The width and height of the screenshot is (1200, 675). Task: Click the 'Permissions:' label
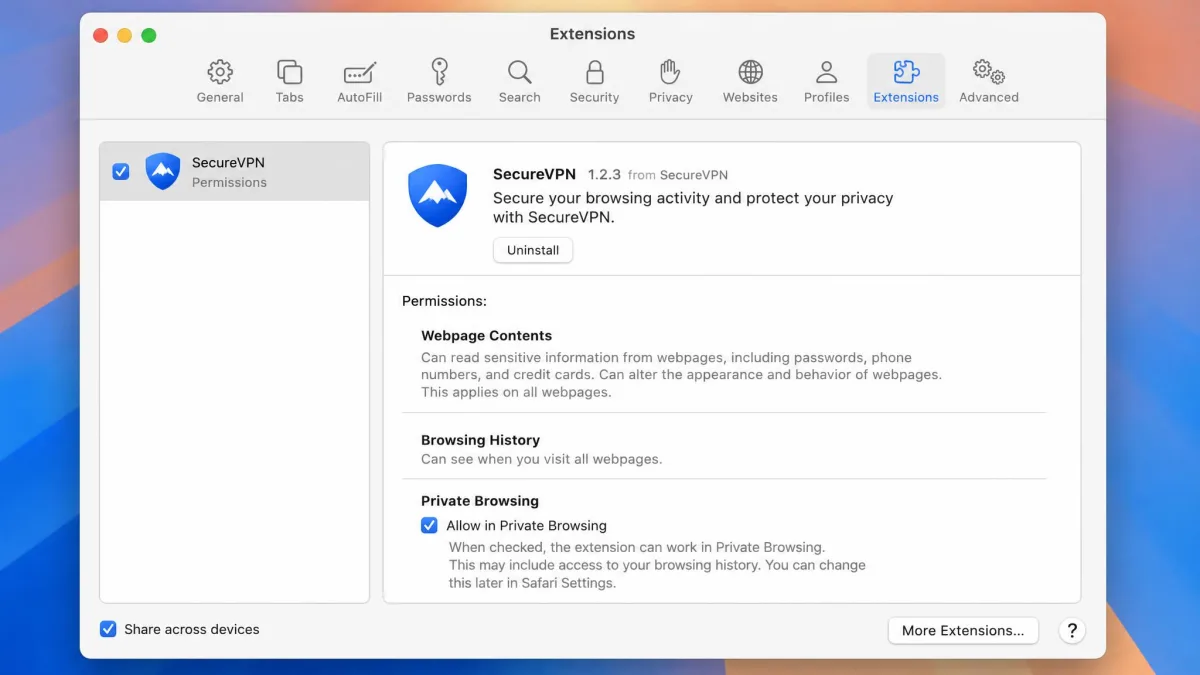444,301
